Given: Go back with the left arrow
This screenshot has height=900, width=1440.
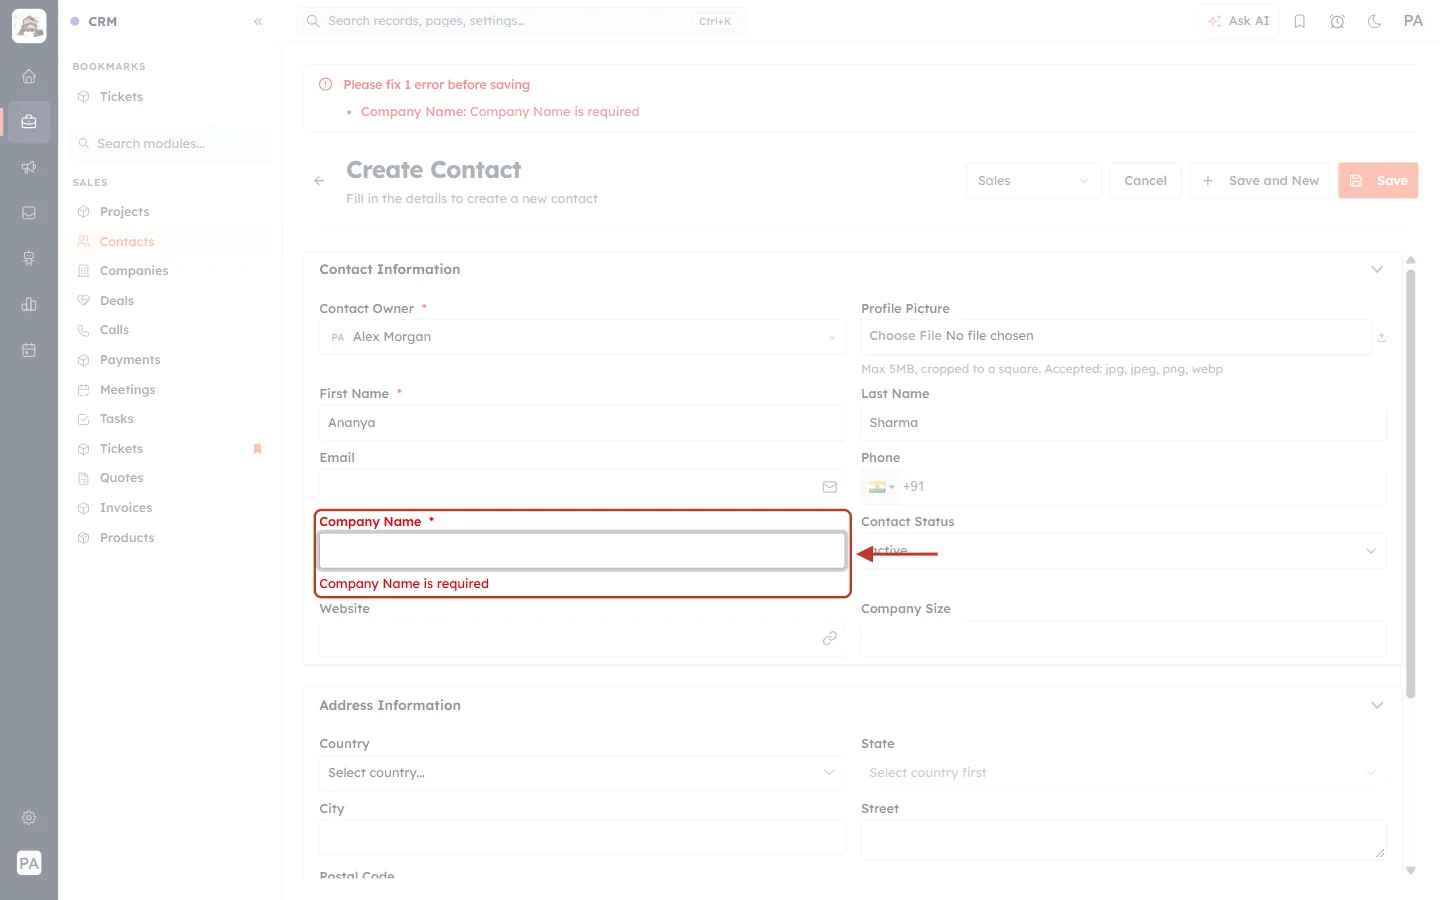Looking at the screenshot, I should pos(319,181).
